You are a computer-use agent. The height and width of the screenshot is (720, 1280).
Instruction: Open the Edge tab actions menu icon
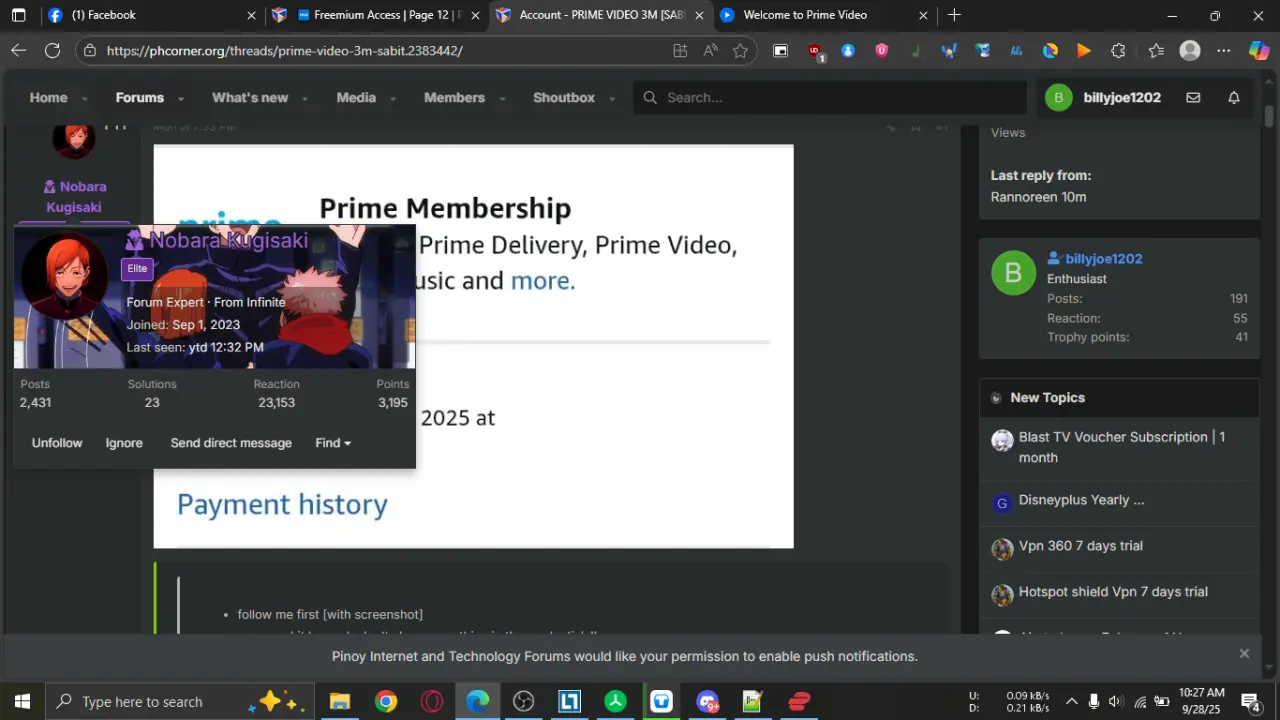coord(18,15)
